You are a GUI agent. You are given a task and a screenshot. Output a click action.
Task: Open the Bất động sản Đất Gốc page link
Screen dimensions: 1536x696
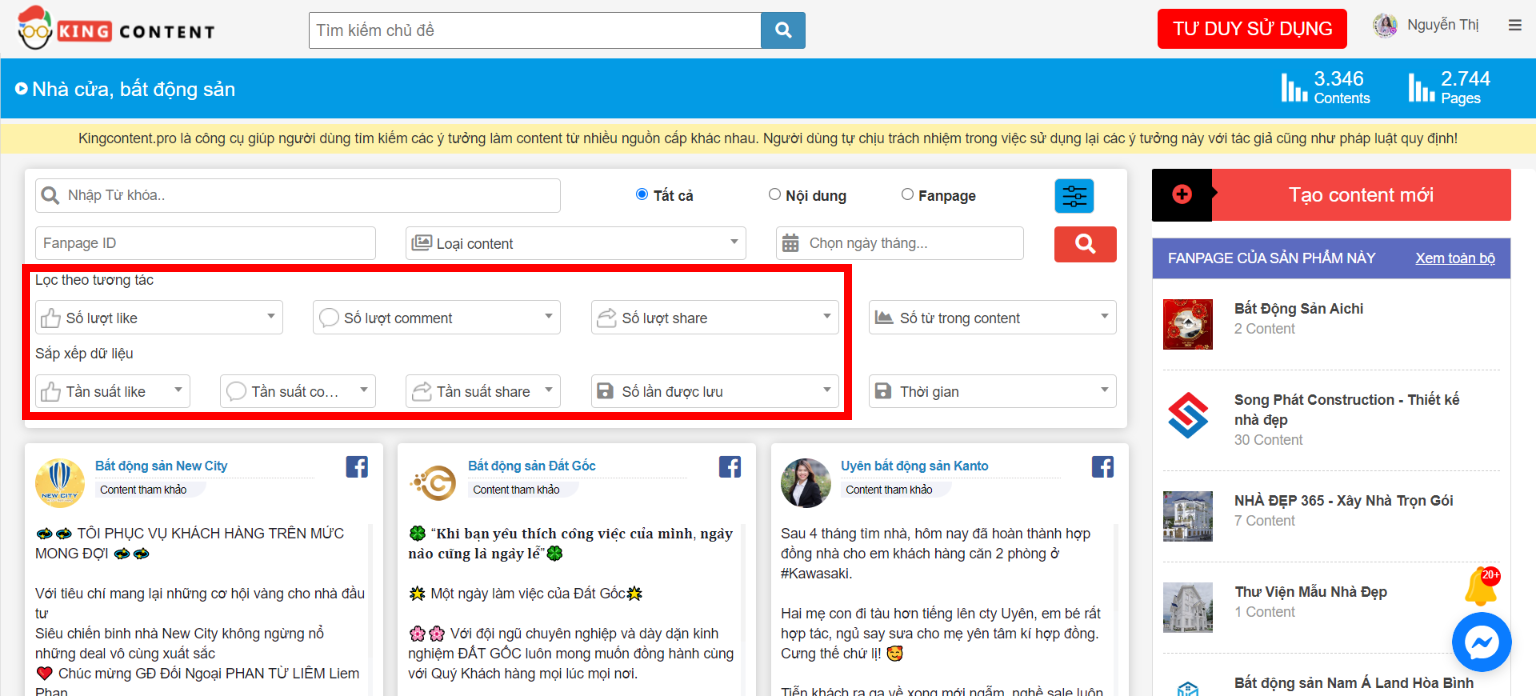tap(532, 466)
